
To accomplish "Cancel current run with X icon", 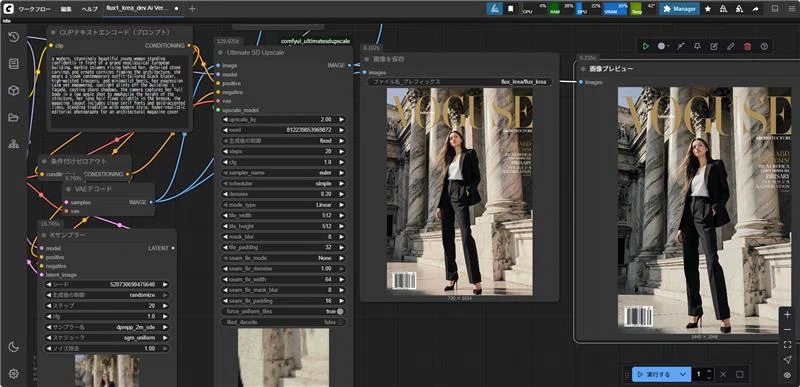I will [x=723, y=374].
